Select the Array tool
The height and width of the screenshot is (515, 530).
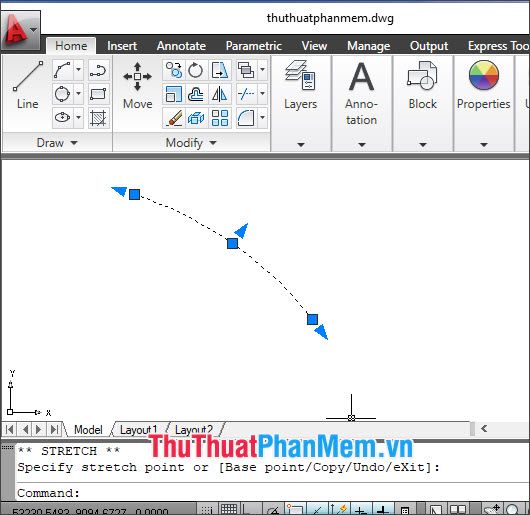tap(220, 118)
